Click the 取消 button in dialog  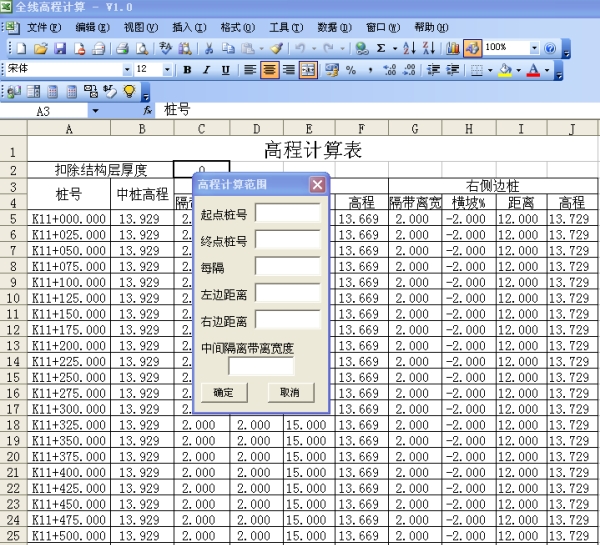pyautogui.click(x=290, y=393)
